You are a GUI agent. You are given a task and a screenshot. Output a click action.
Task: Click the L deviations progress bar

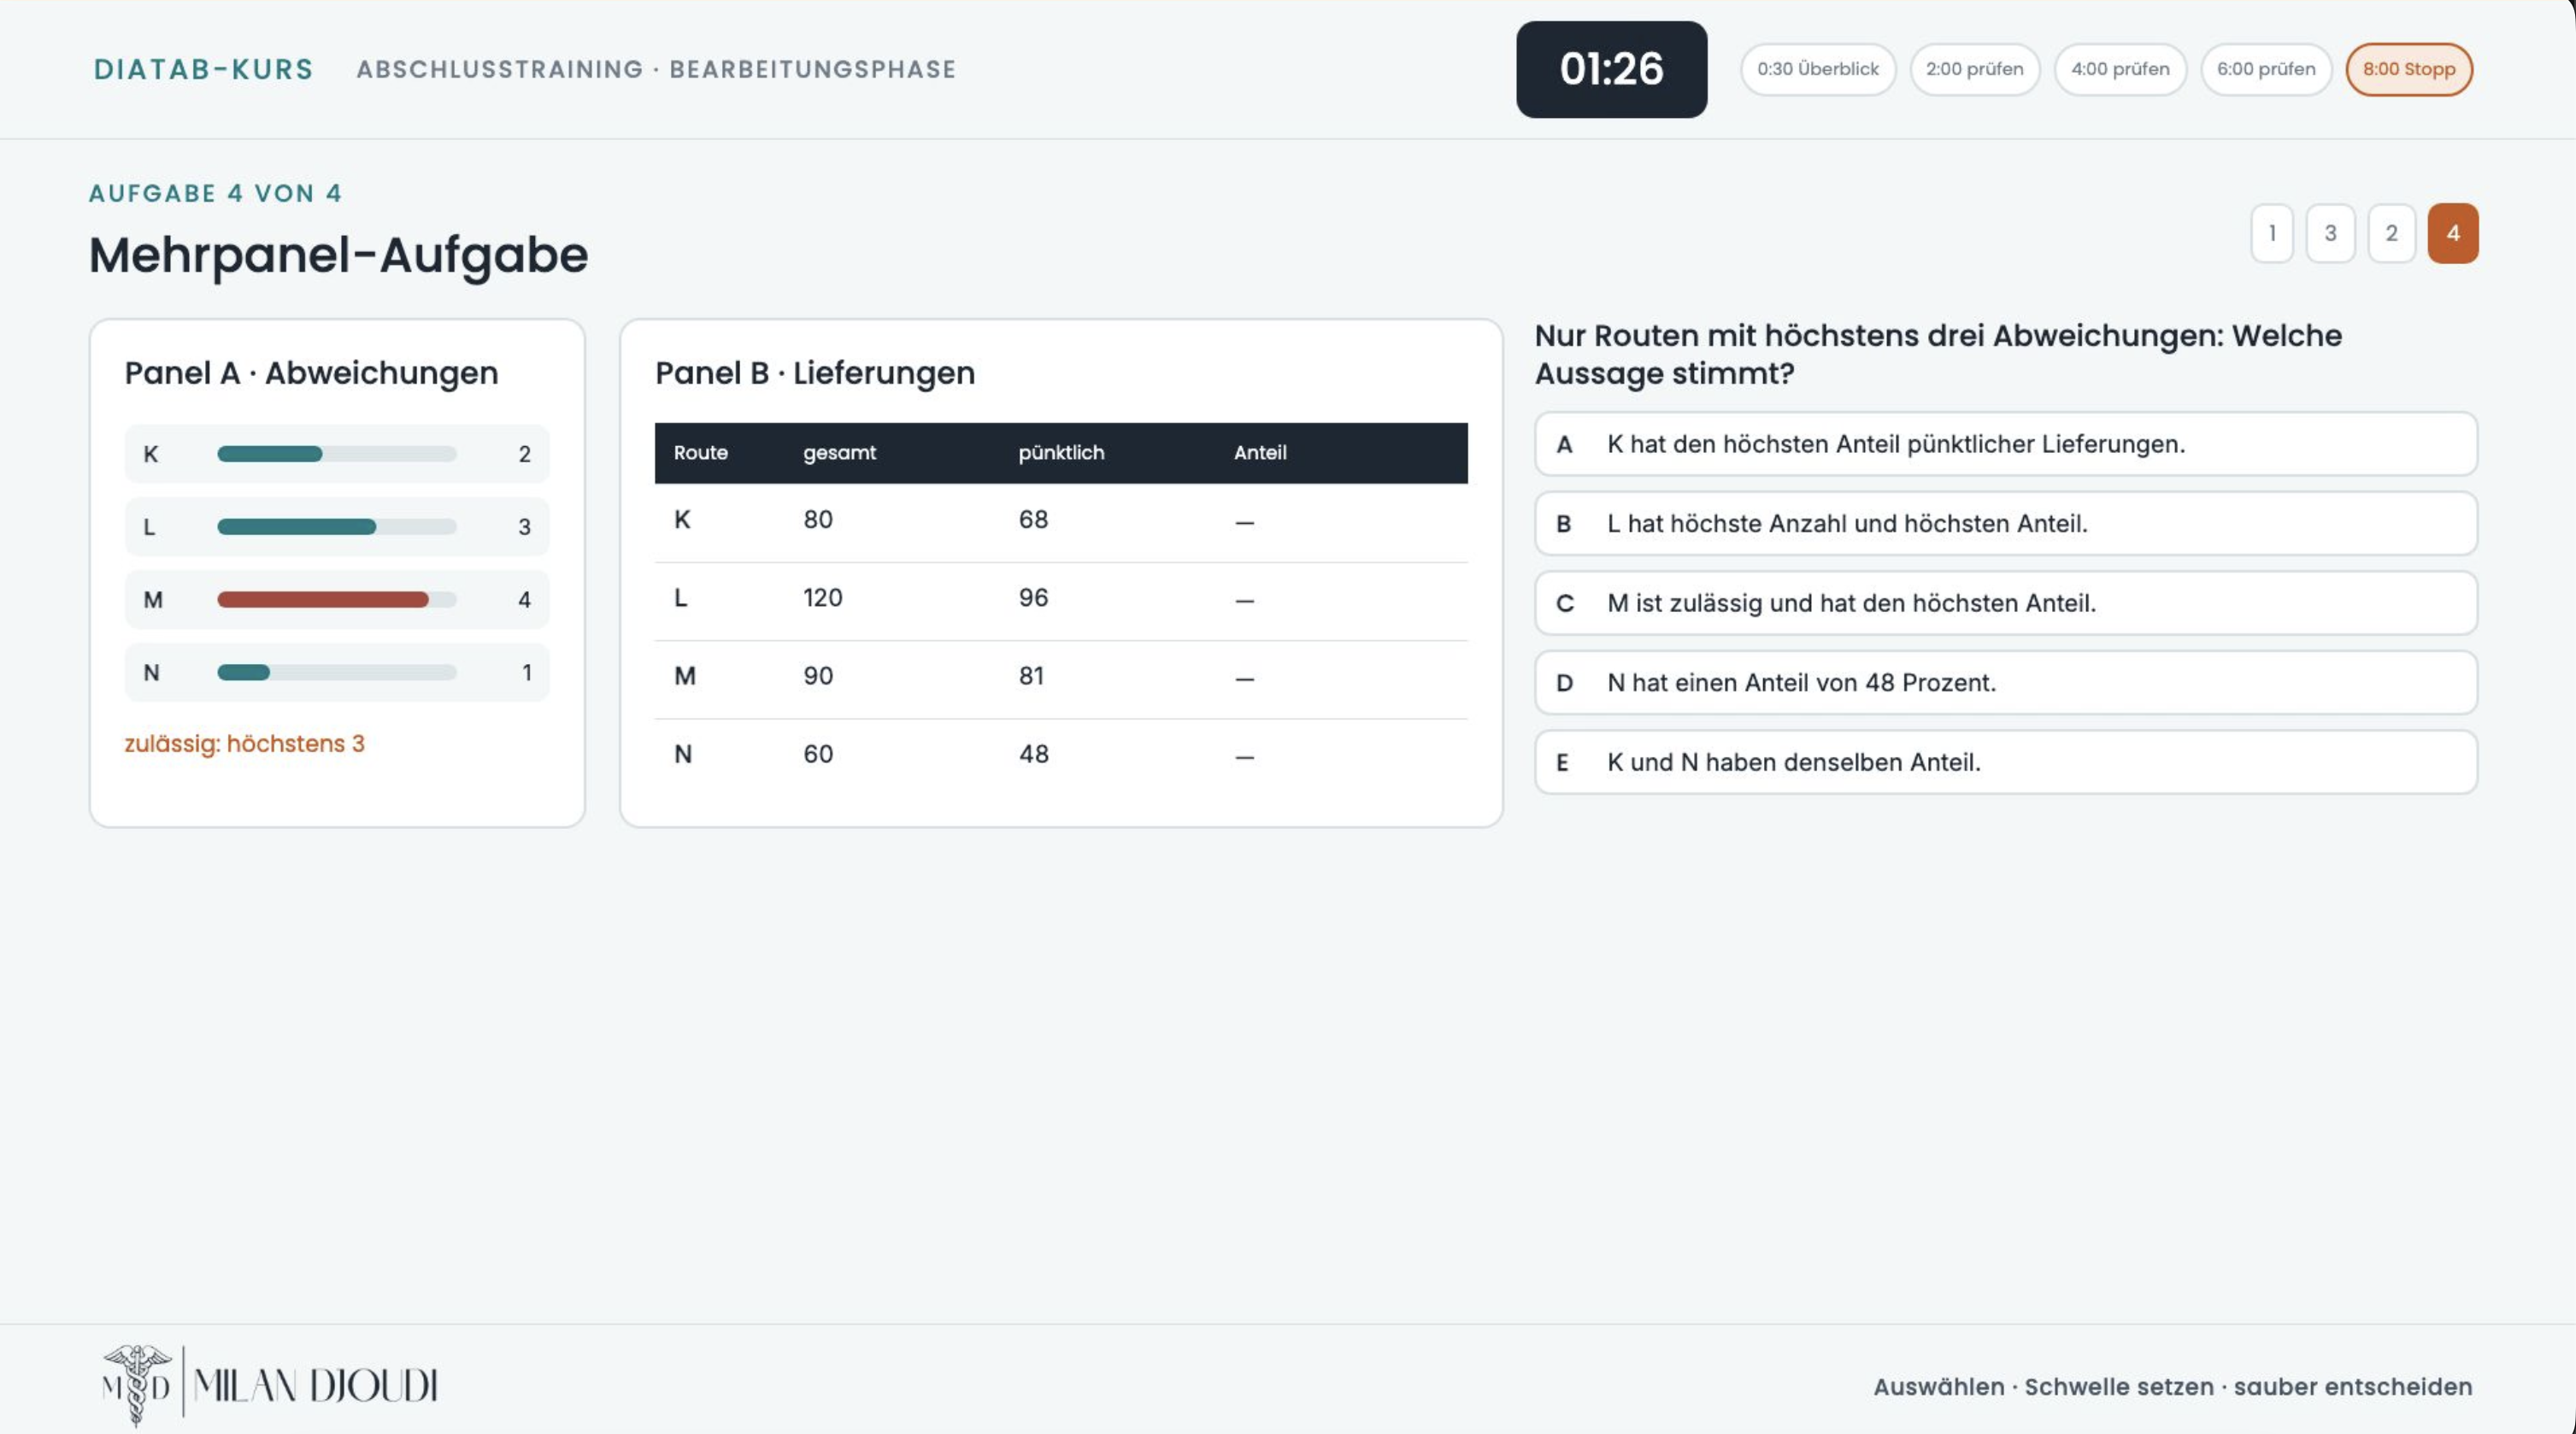(x=336, y=527)
